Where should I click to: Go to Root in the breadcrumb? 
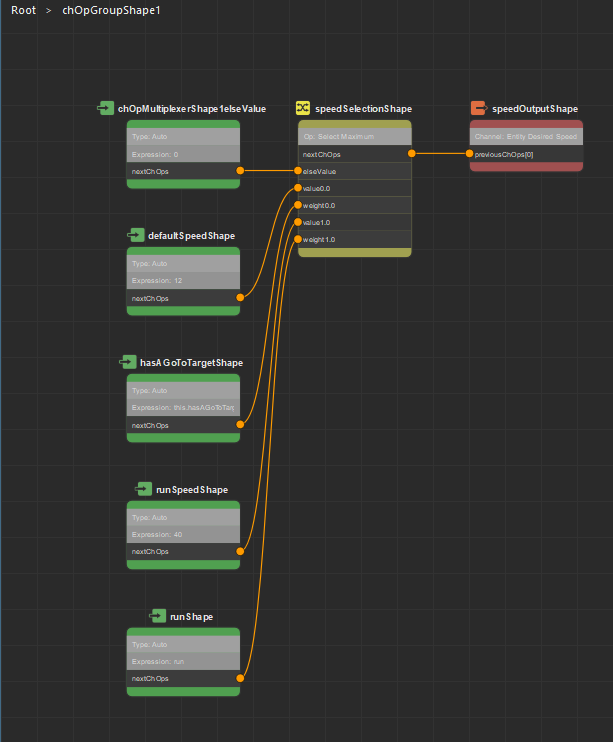pyautogui.click(x=23, y=10)
